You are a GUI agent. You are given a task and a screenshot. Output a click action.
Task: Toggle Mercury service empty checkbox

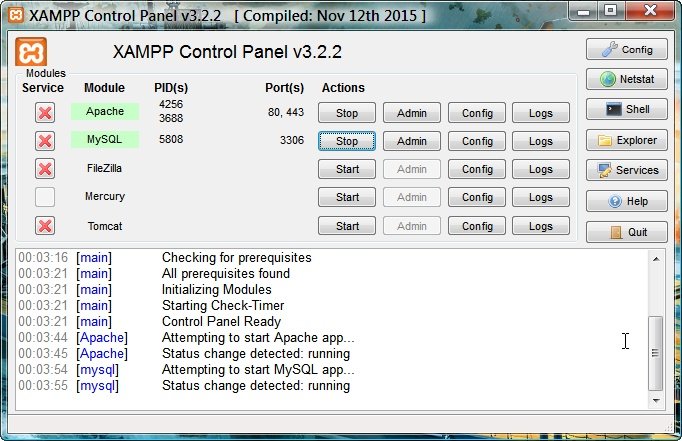click(45, 197)
